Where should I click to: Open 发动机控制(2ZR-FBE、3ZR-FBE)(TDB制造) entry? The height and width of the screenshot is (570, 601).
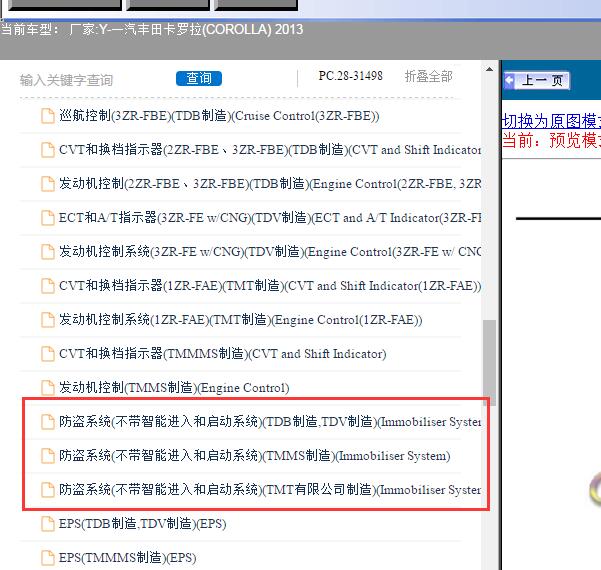270,184
